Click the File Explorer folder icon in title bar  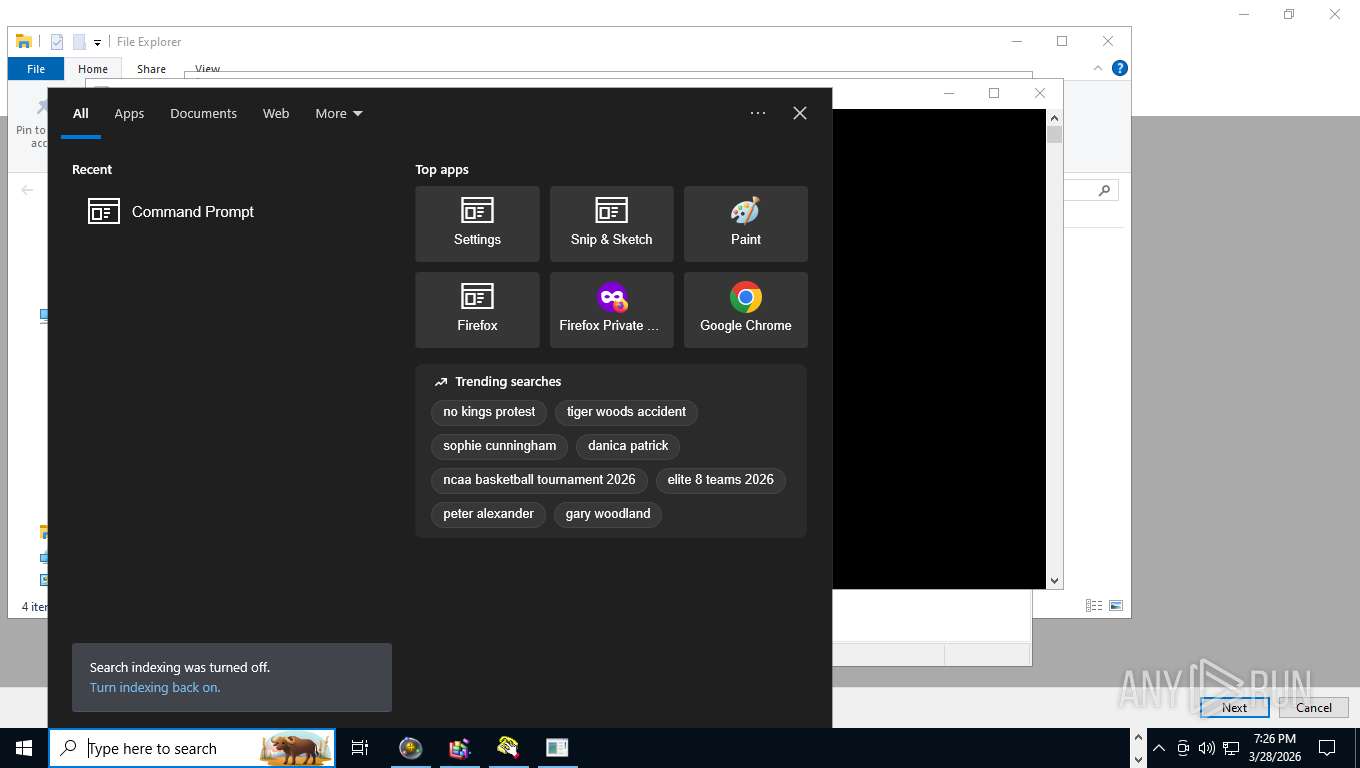pos(24,42)
